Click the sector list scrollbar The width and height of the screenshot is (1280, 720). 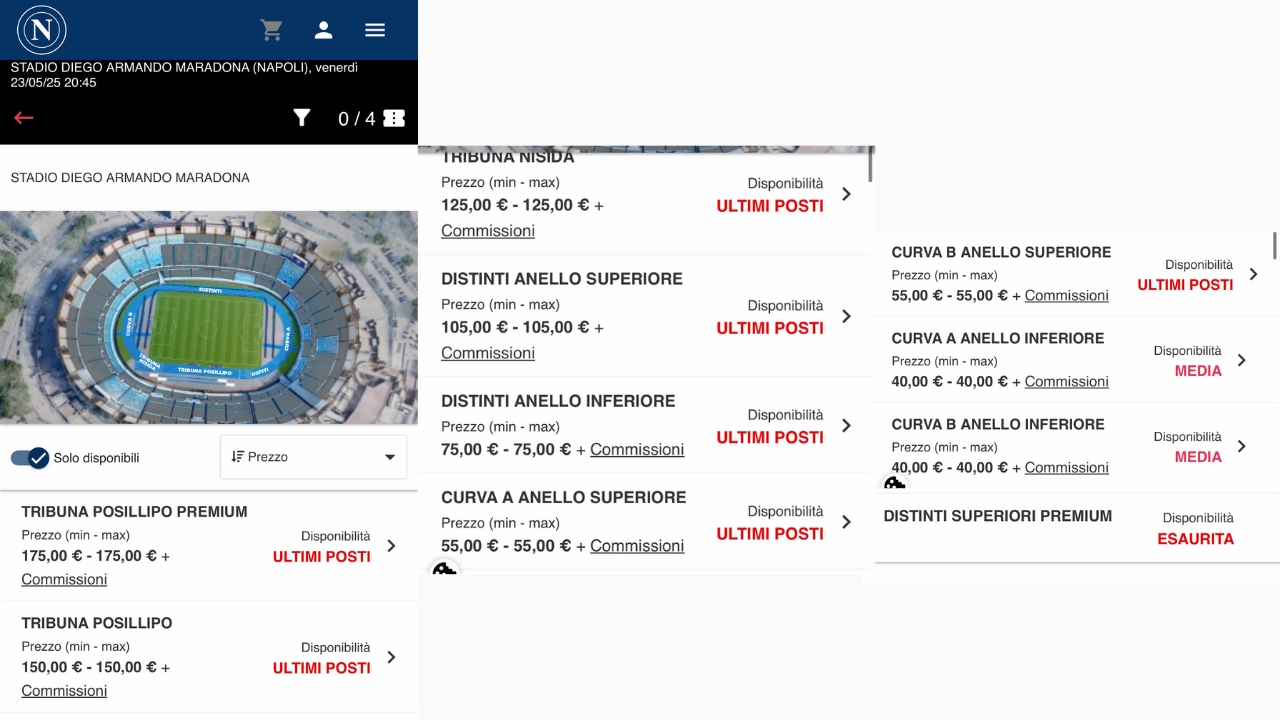(x=871, y=165)
